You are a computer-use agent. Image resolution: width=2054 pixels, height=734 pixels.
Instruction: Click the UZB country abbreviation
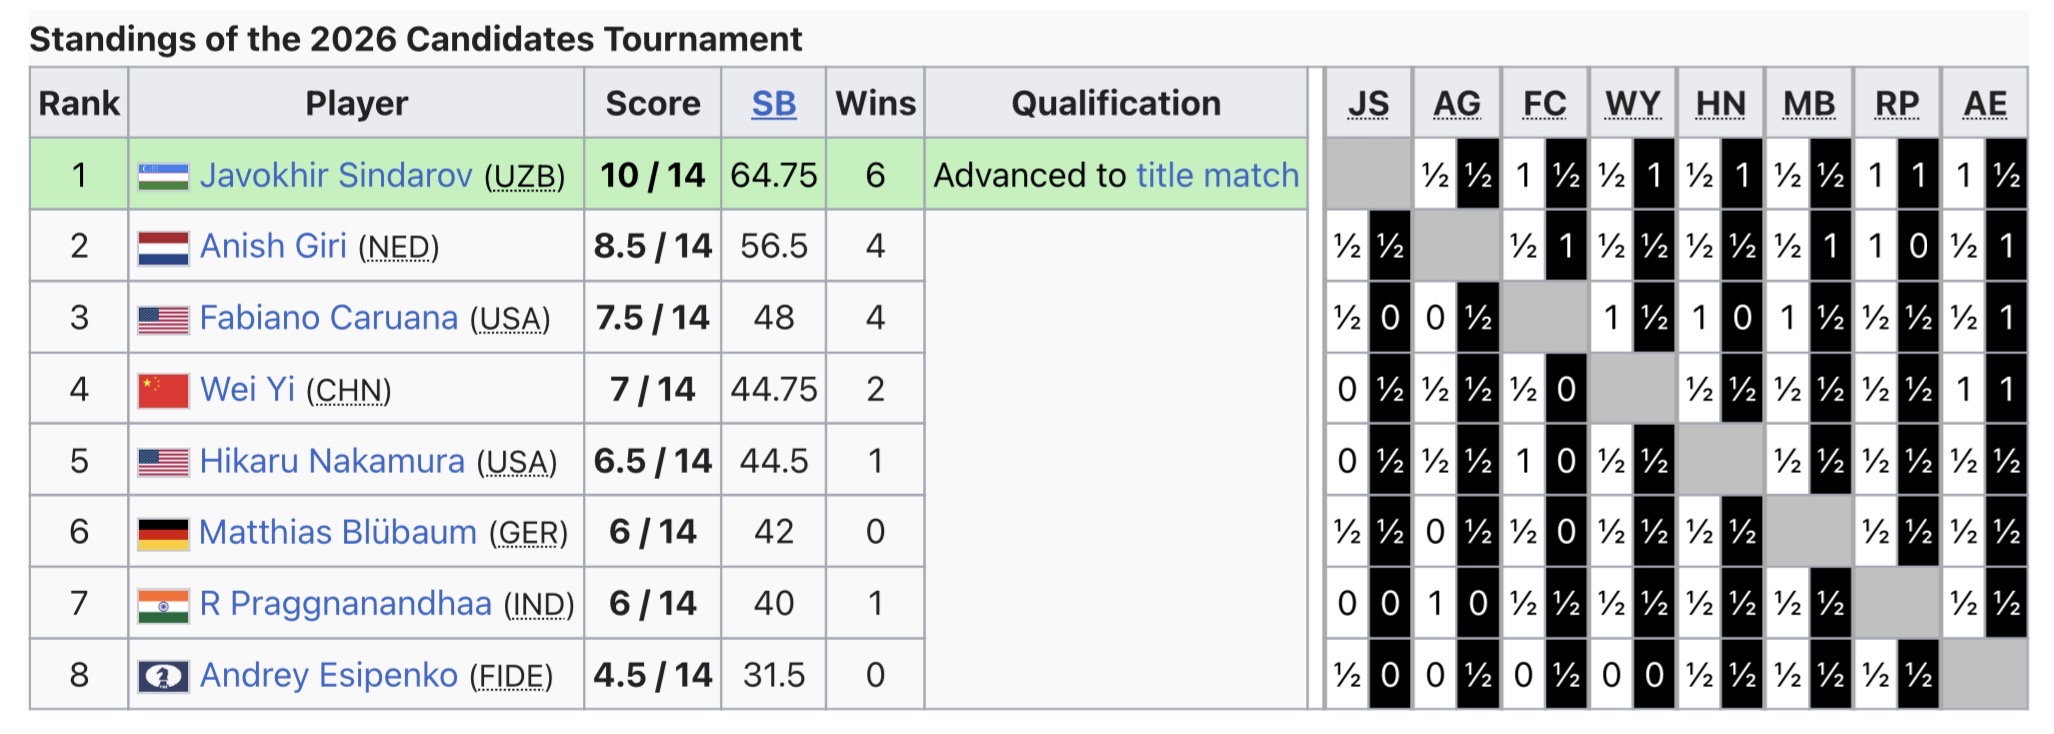(524, 177)
